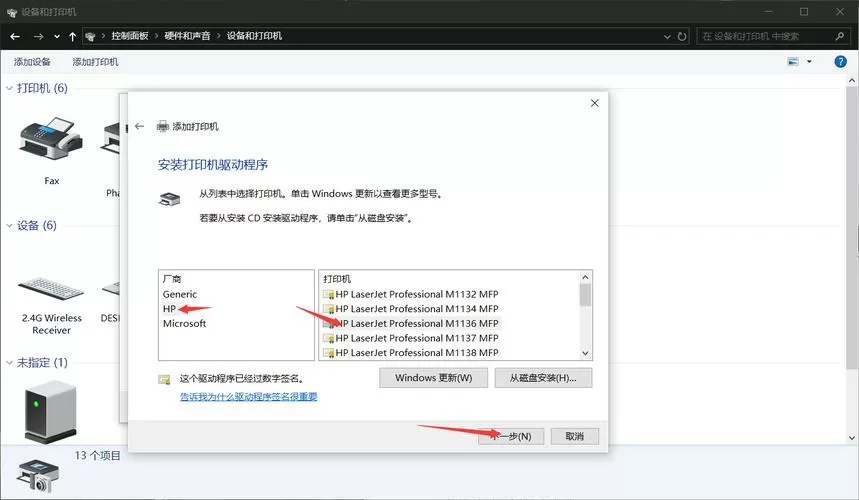Click back arrow in Add Printer dialog
This screenshot has height=500, width=859.
[x=139, y=127]
